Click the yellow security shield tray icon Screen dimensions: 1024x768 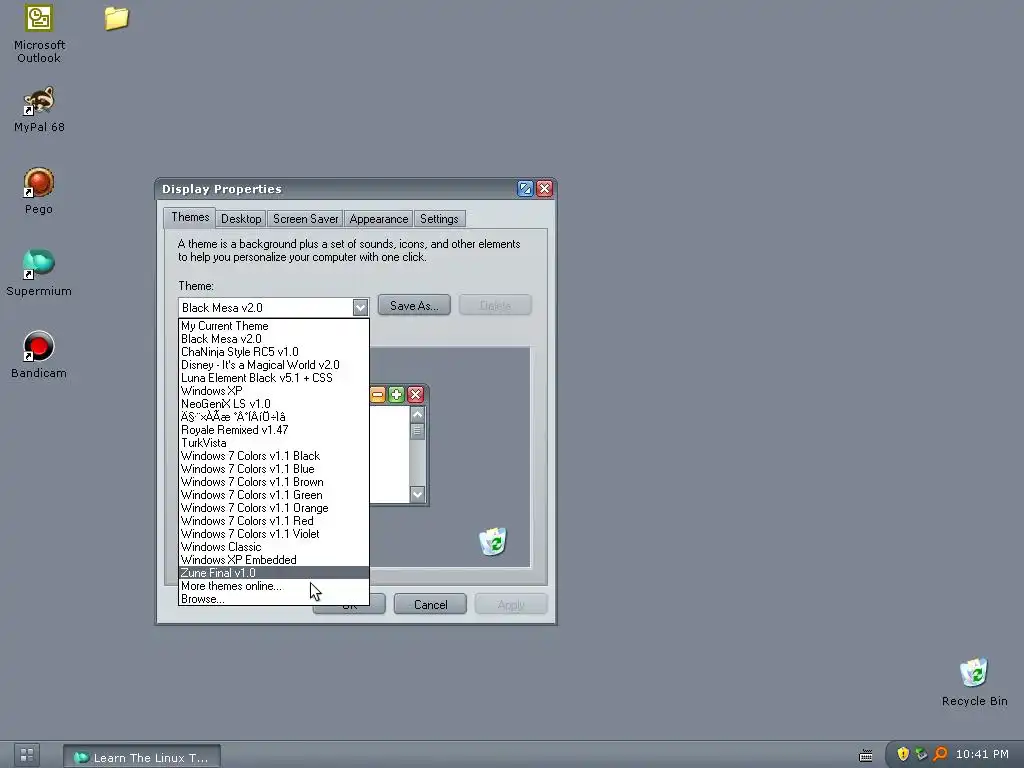coord(903,754)
